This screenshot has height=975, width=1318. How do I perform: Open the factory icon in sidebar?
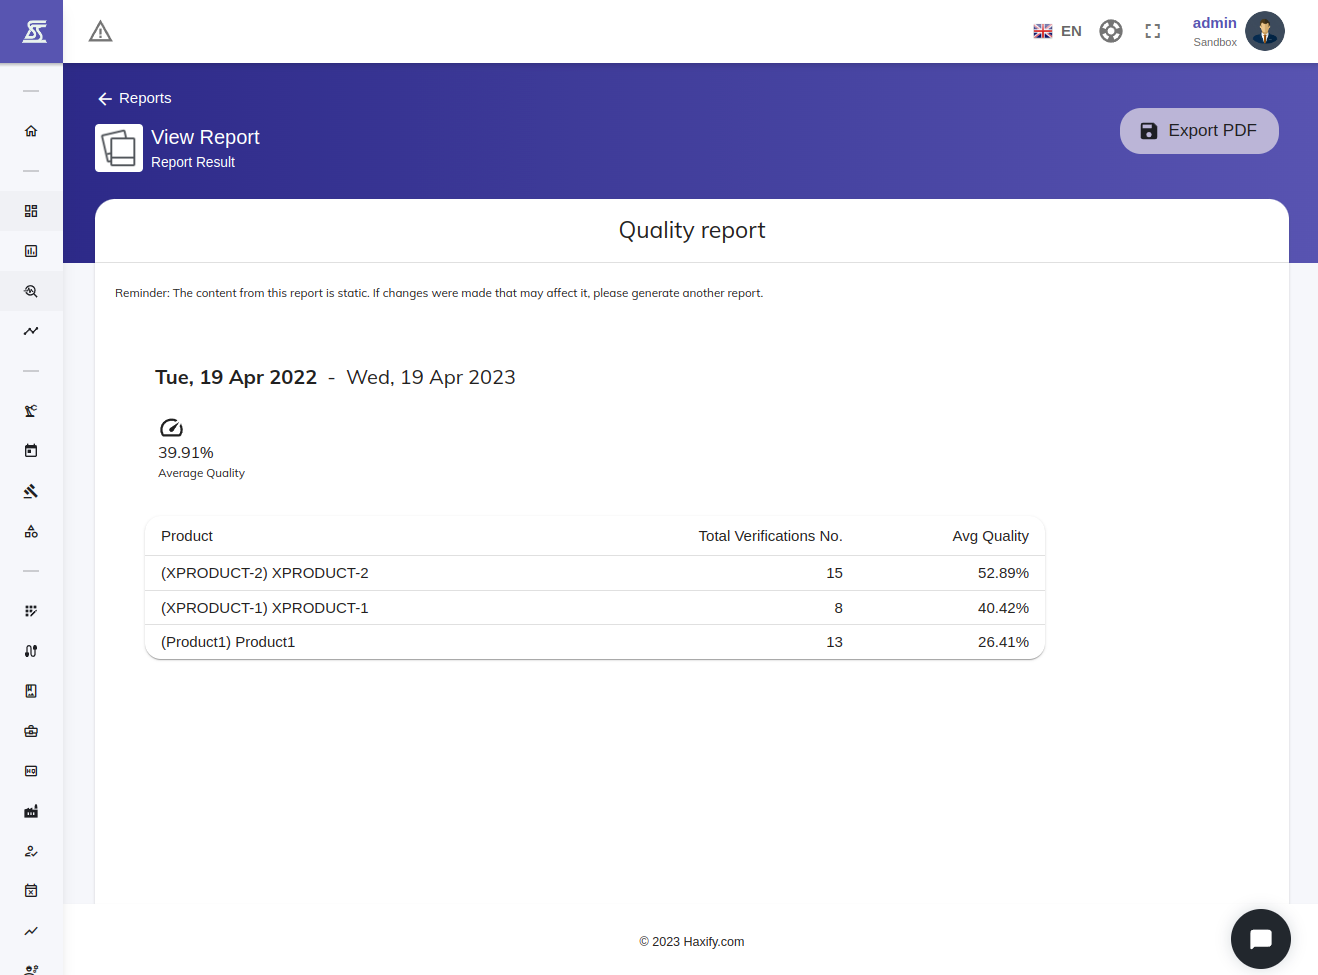(x=31, y=811)
